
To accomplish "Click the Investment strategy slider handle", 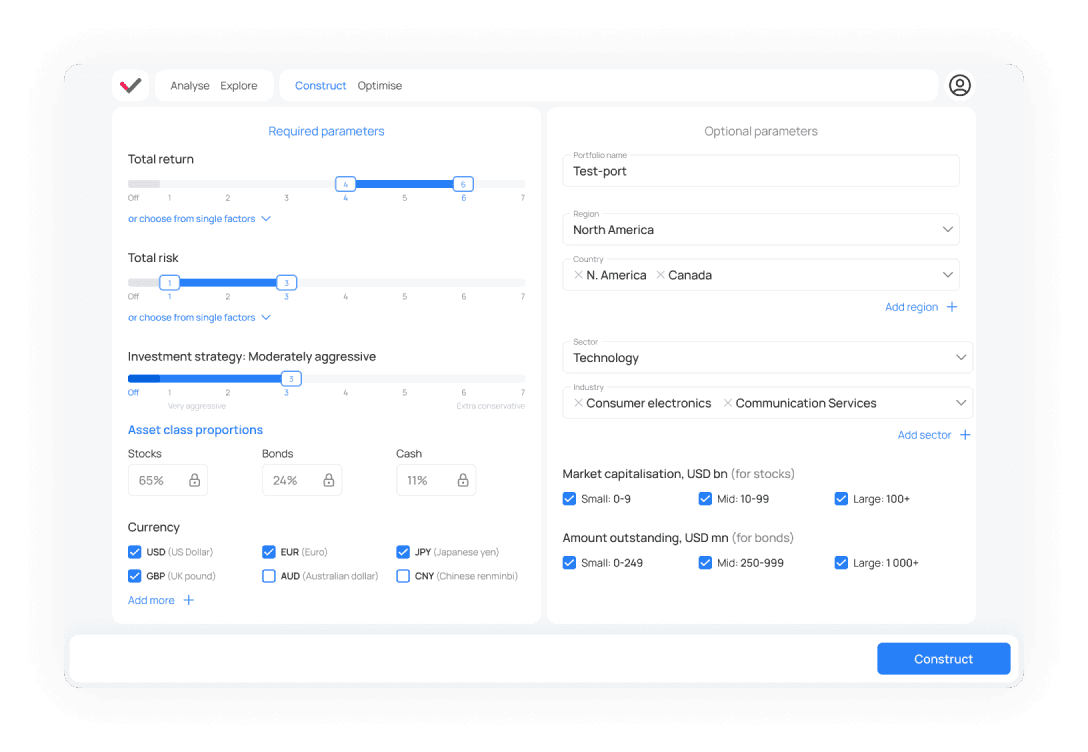I will (291, 379).
